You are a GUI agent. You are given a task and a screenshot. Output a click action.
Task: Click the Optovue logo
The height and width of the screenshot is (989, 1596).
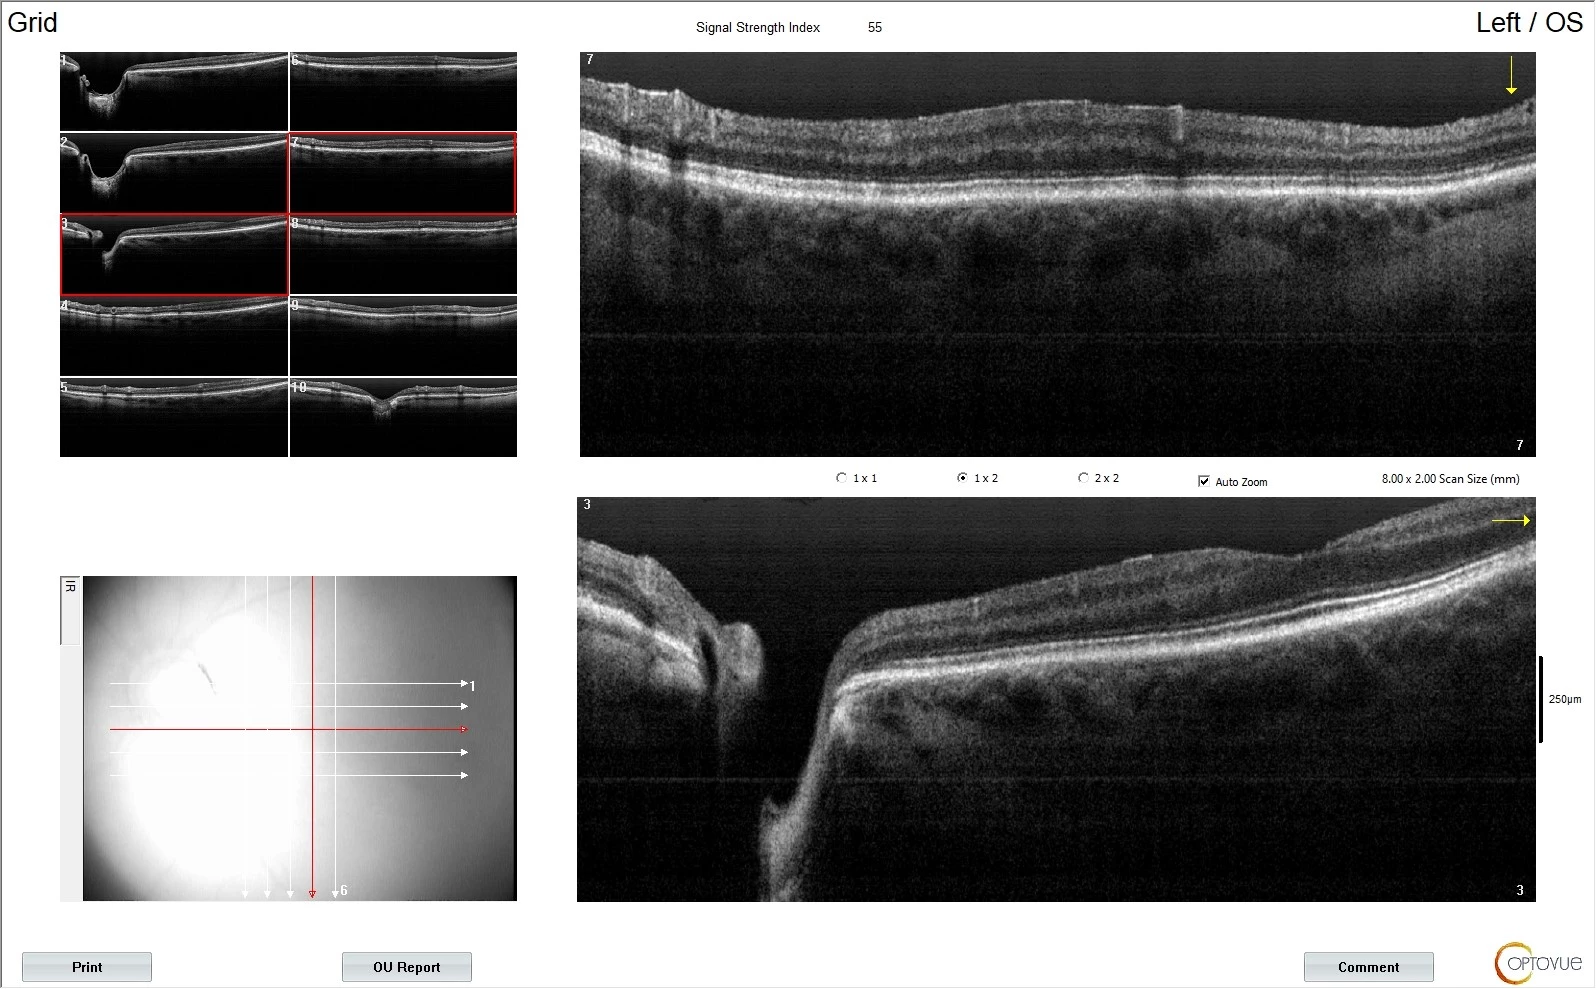click(1538, 963)
